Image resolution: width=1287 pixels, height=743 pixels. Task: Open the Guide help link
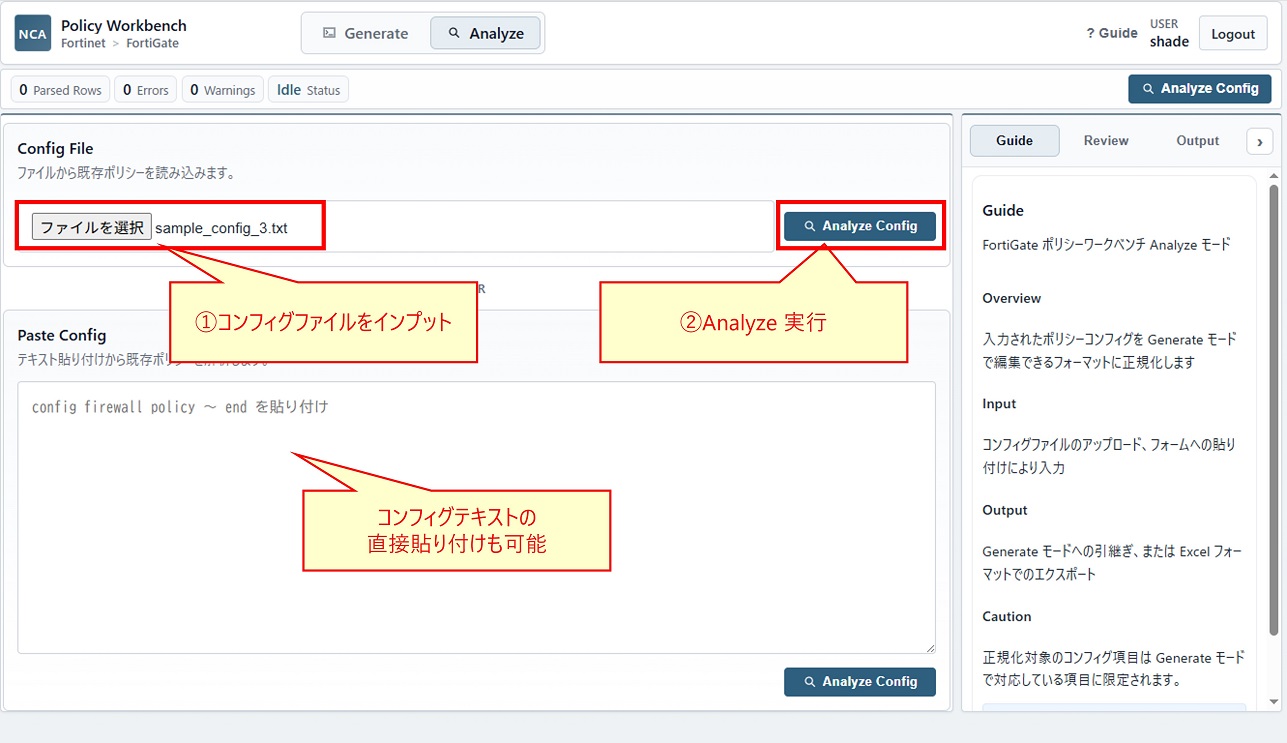coord(1112,33)
